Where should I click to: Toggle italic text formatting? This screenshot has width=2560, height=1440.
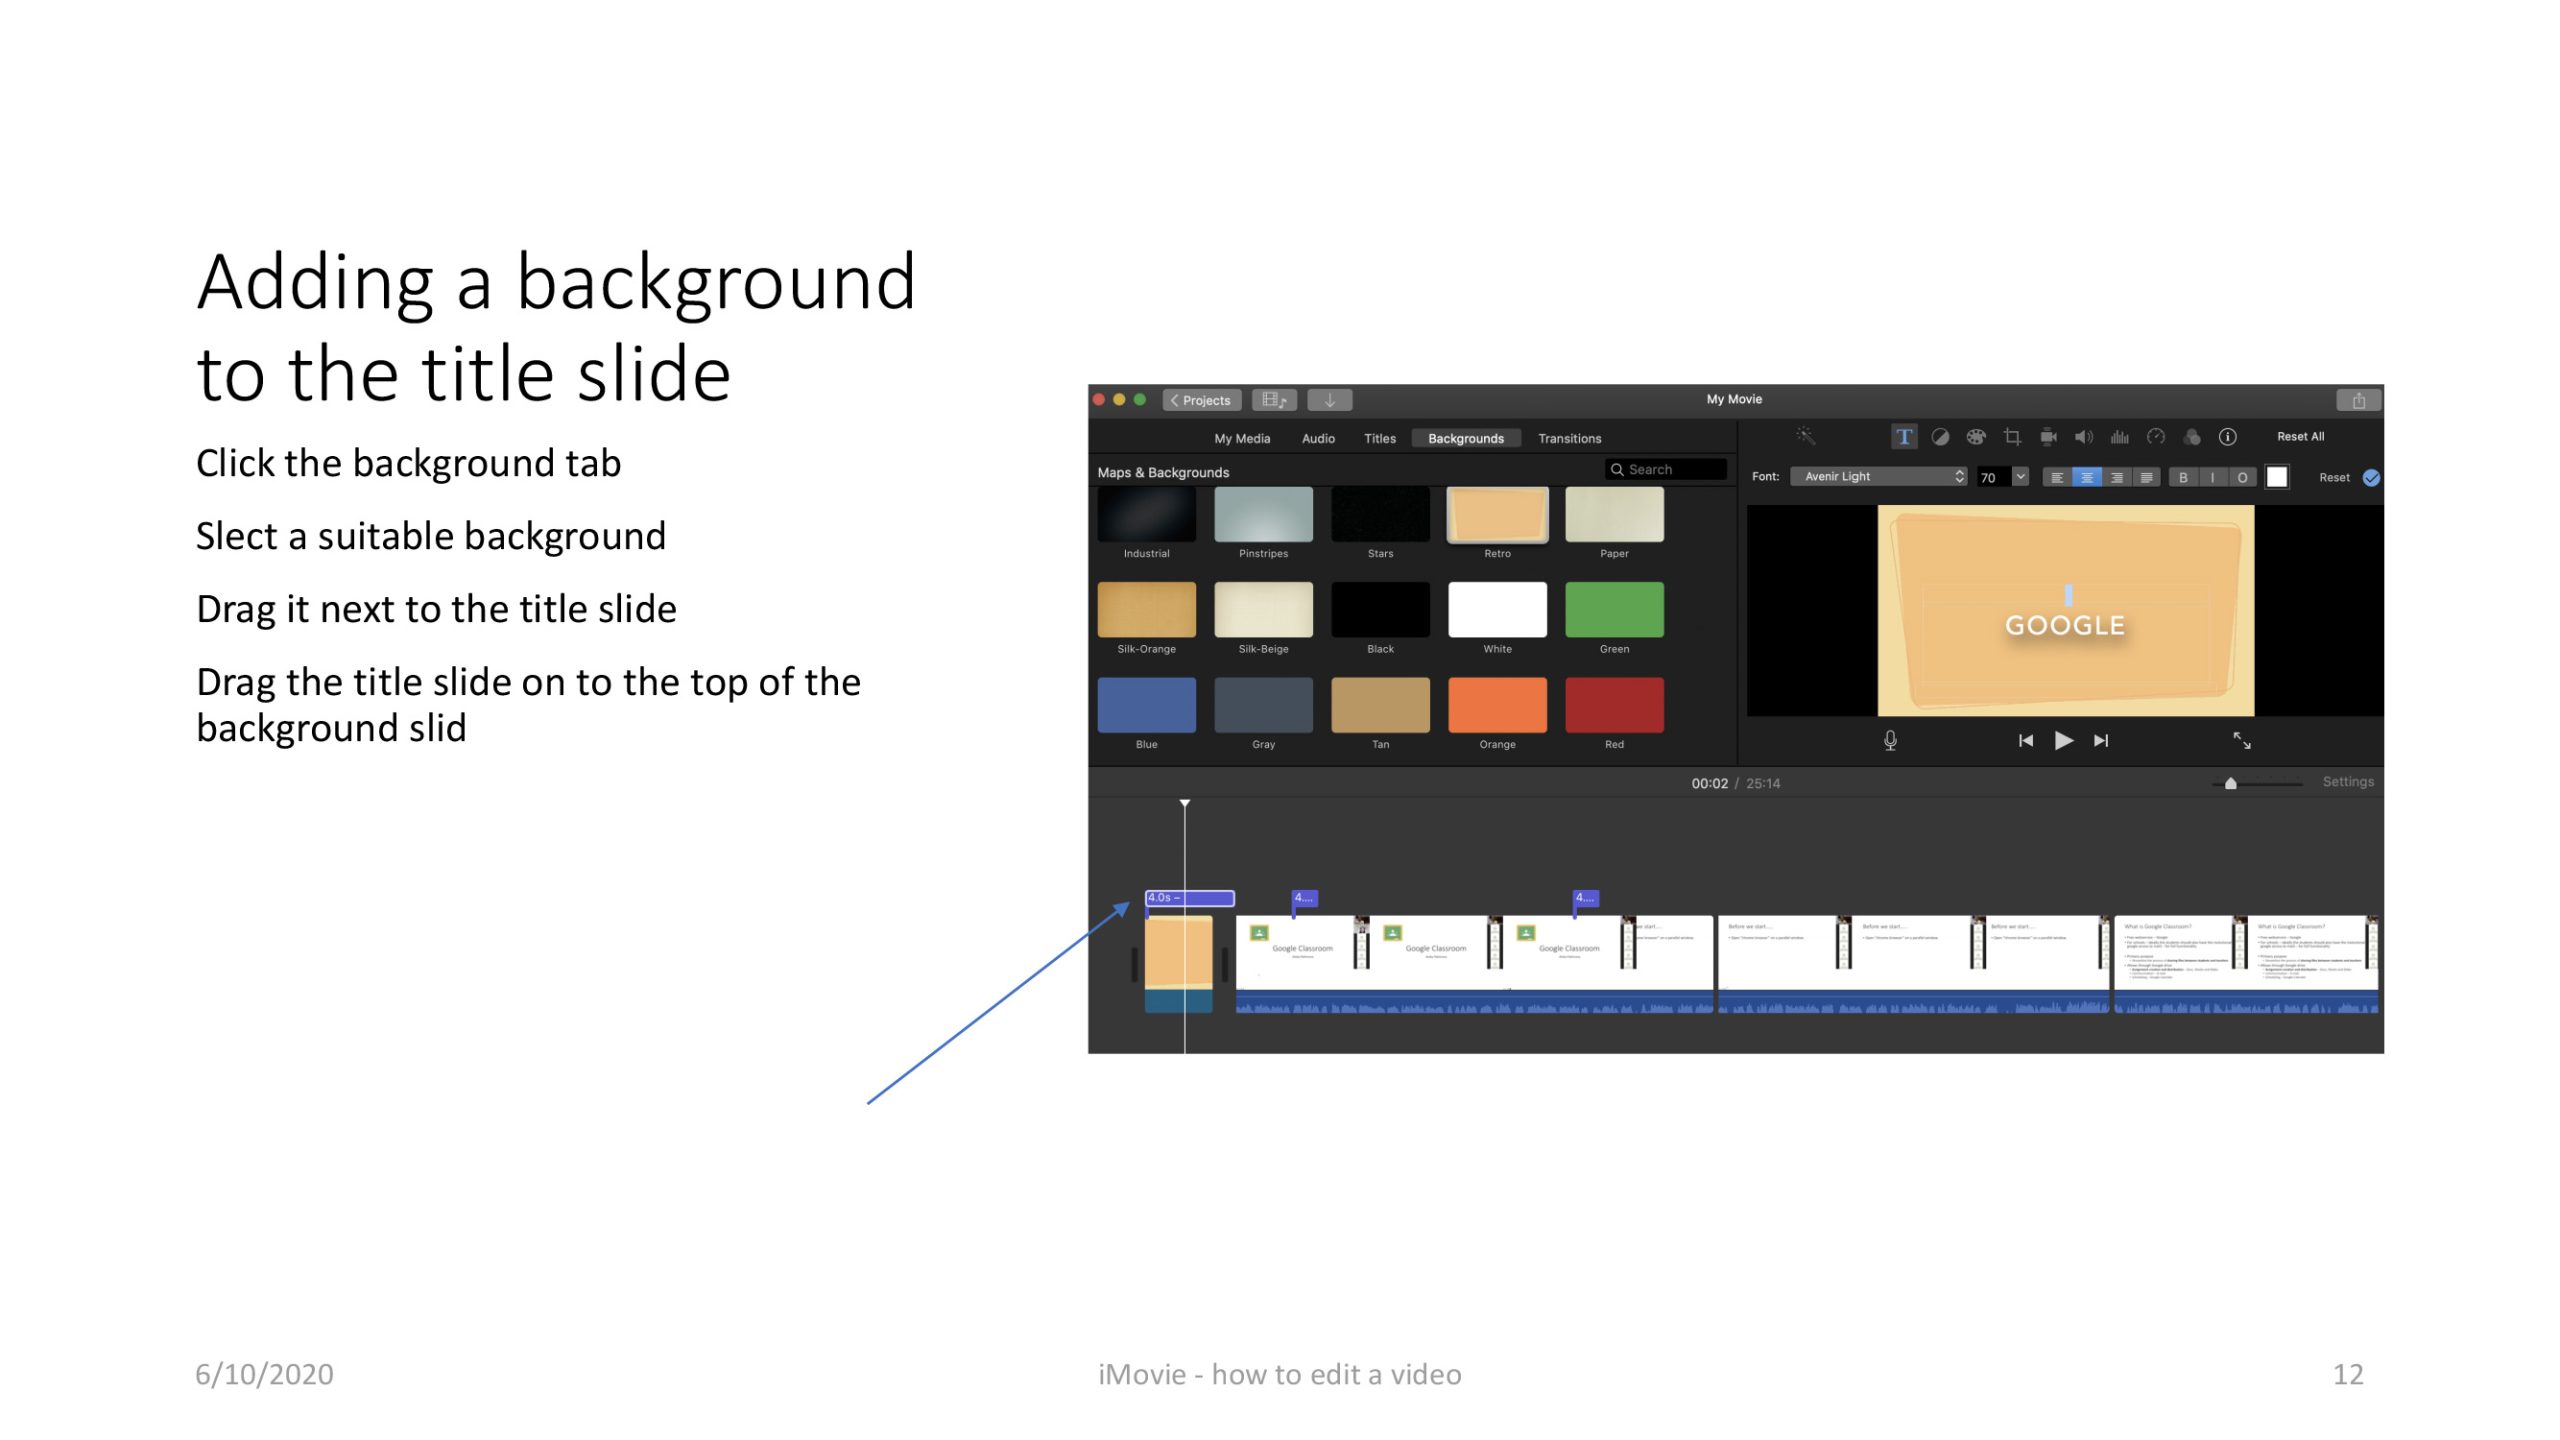[x=2212, y=478]
